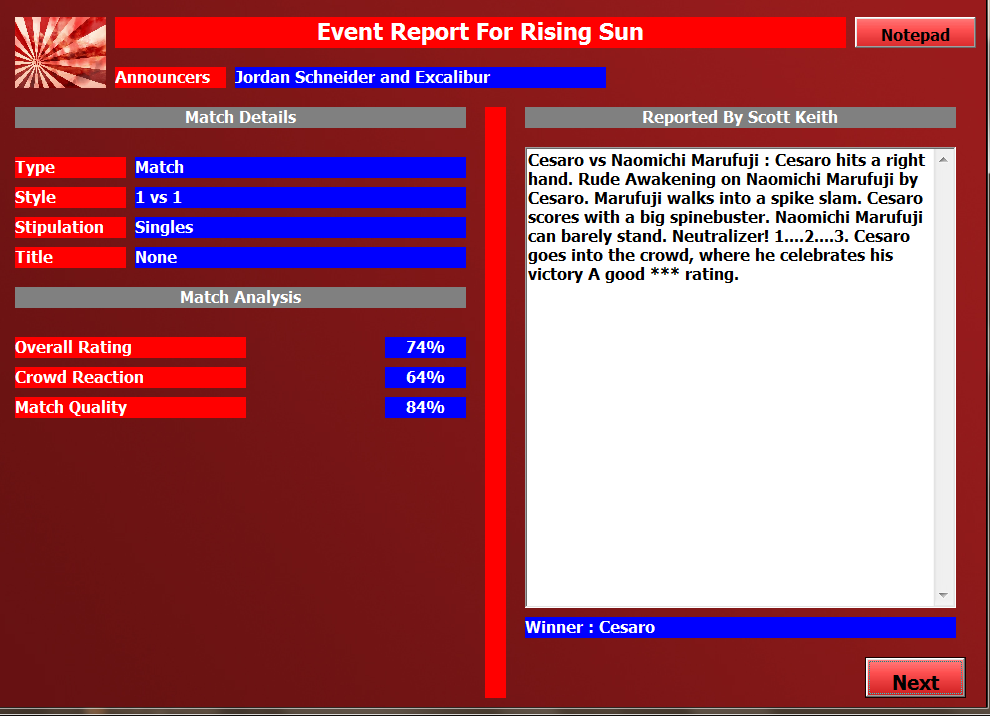The image size is (990, 716).
Task: Click the 64% Crowd Reaction value
Action: pos(425,378)
